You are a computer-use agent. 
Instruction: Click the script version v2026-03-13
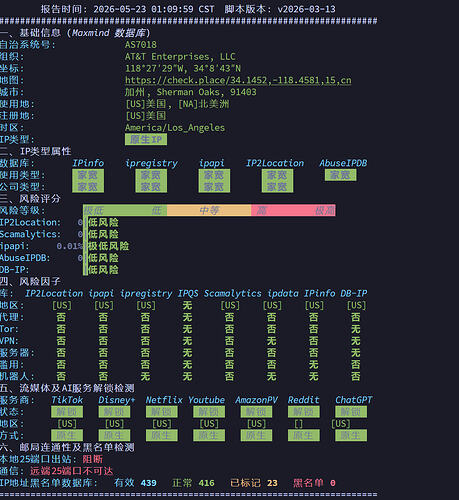pos(306,9)
